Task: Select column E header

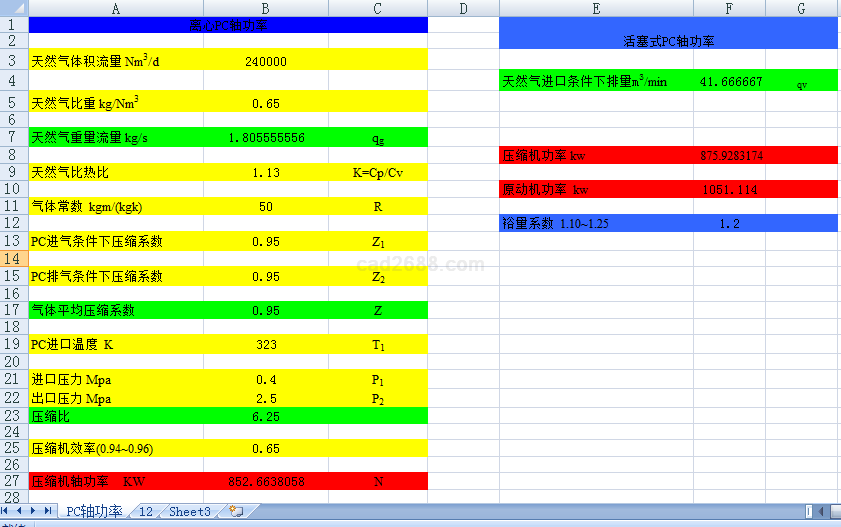Action: 596,9
